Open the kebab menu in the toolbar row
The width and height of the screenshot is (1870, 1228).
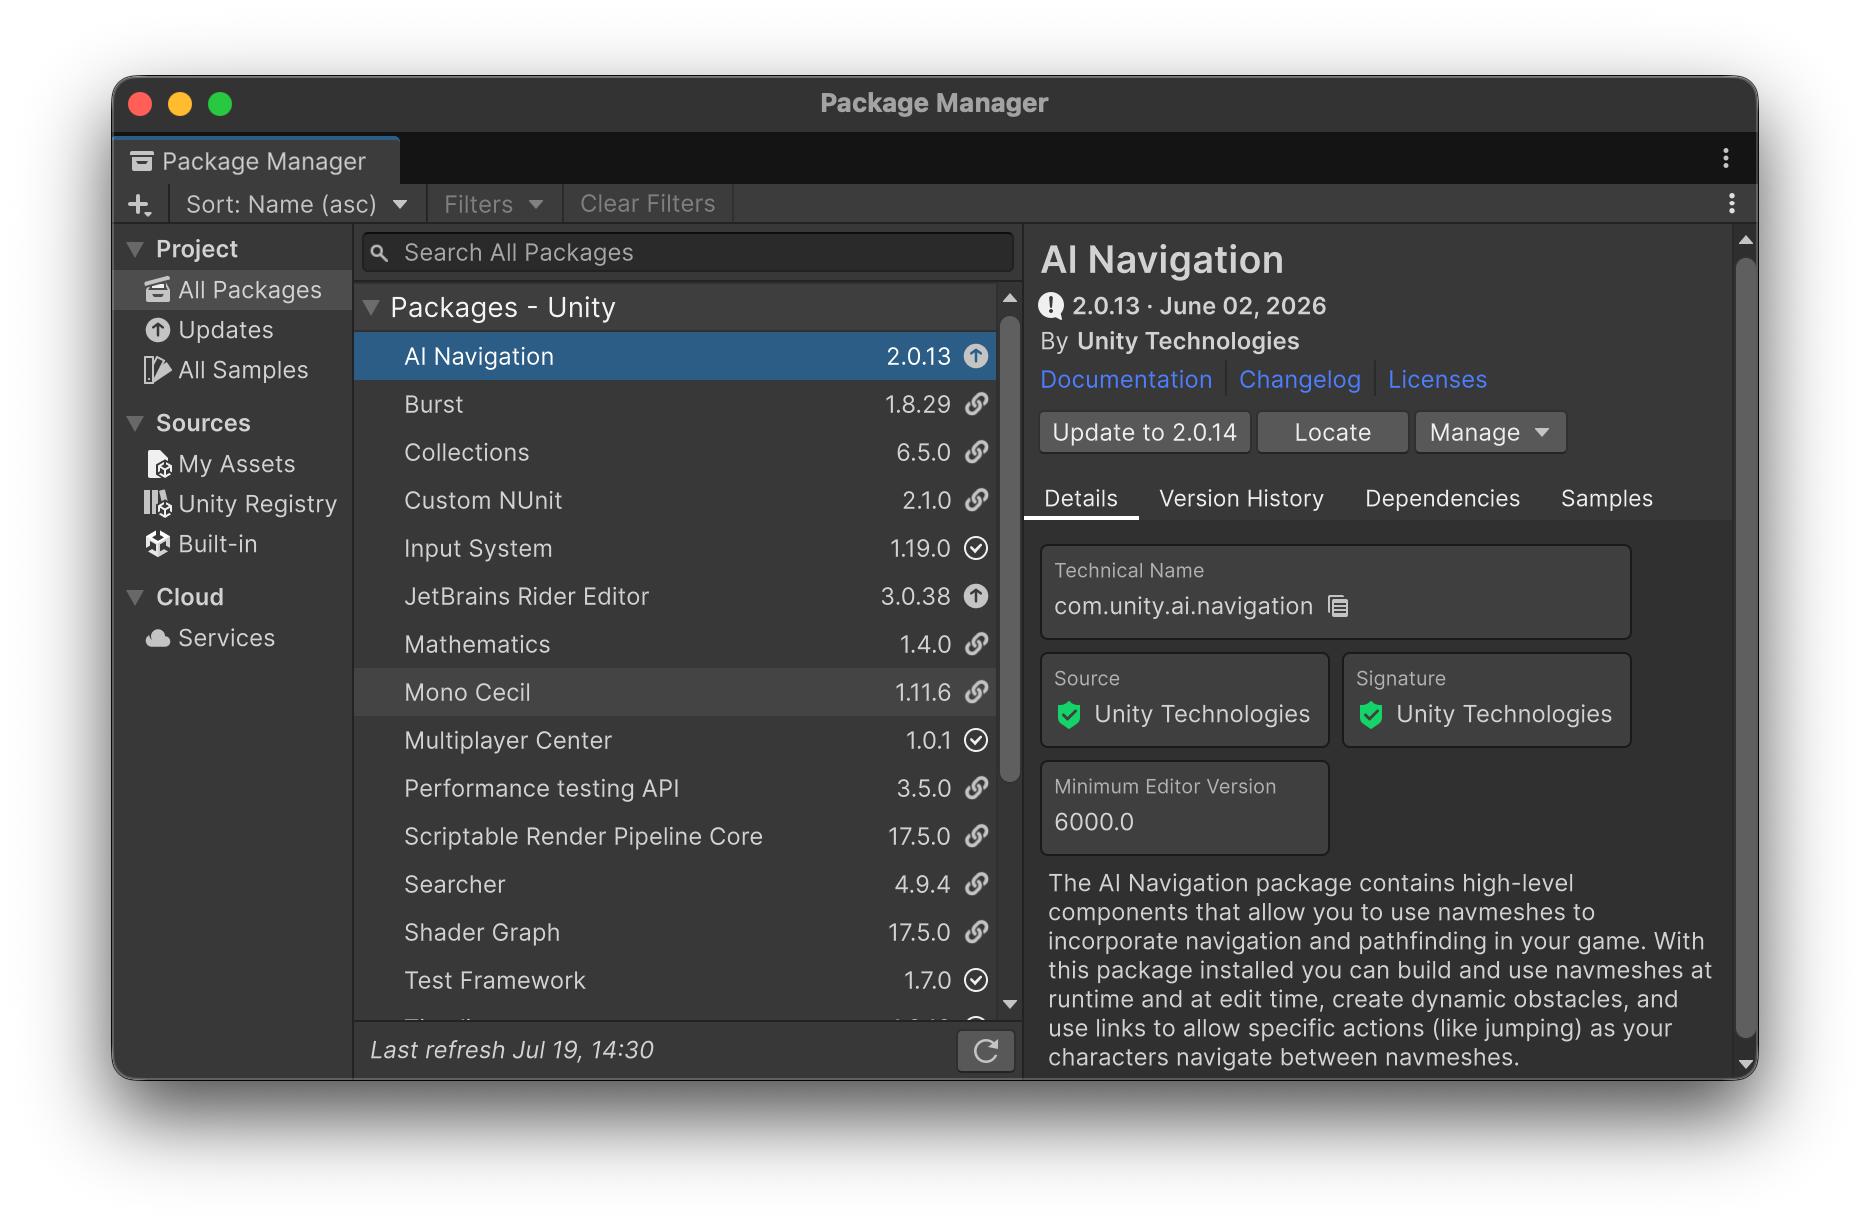(1732, 204)
